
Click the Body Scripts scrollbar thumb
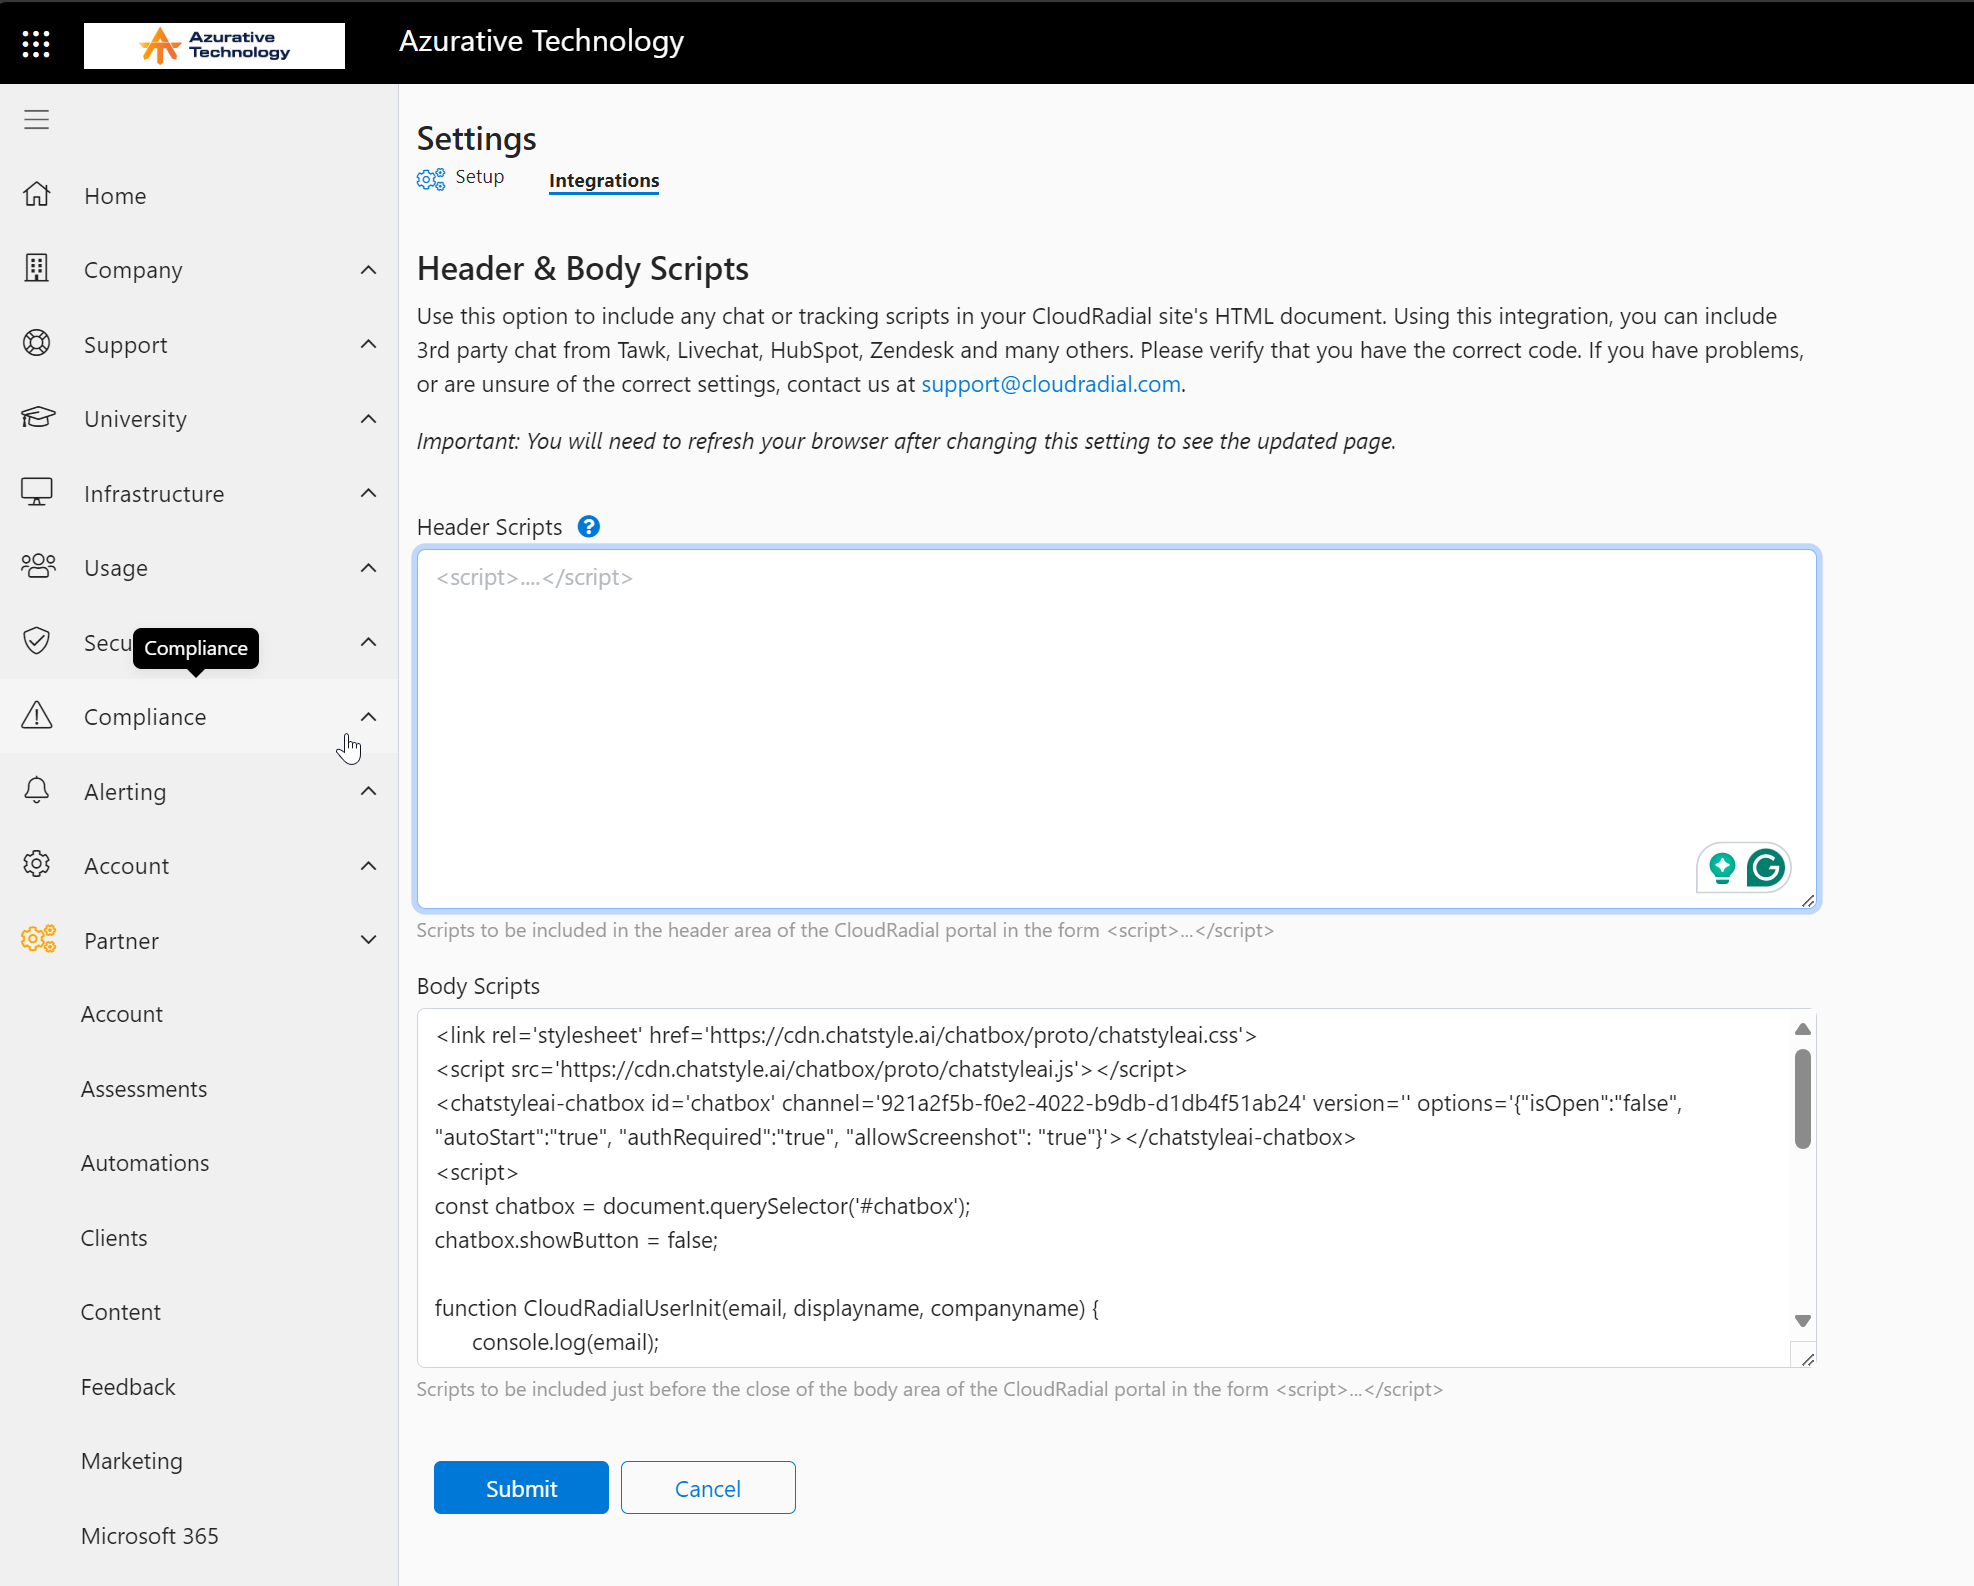pos(1803,1099)
